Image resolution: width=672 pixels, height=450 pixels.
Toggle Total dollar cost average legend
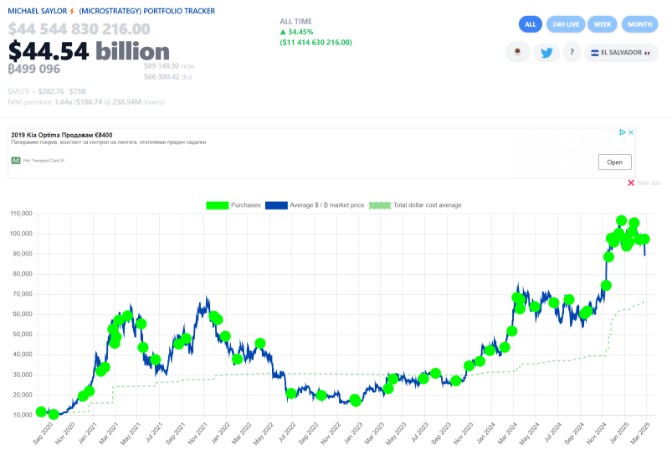415,205
